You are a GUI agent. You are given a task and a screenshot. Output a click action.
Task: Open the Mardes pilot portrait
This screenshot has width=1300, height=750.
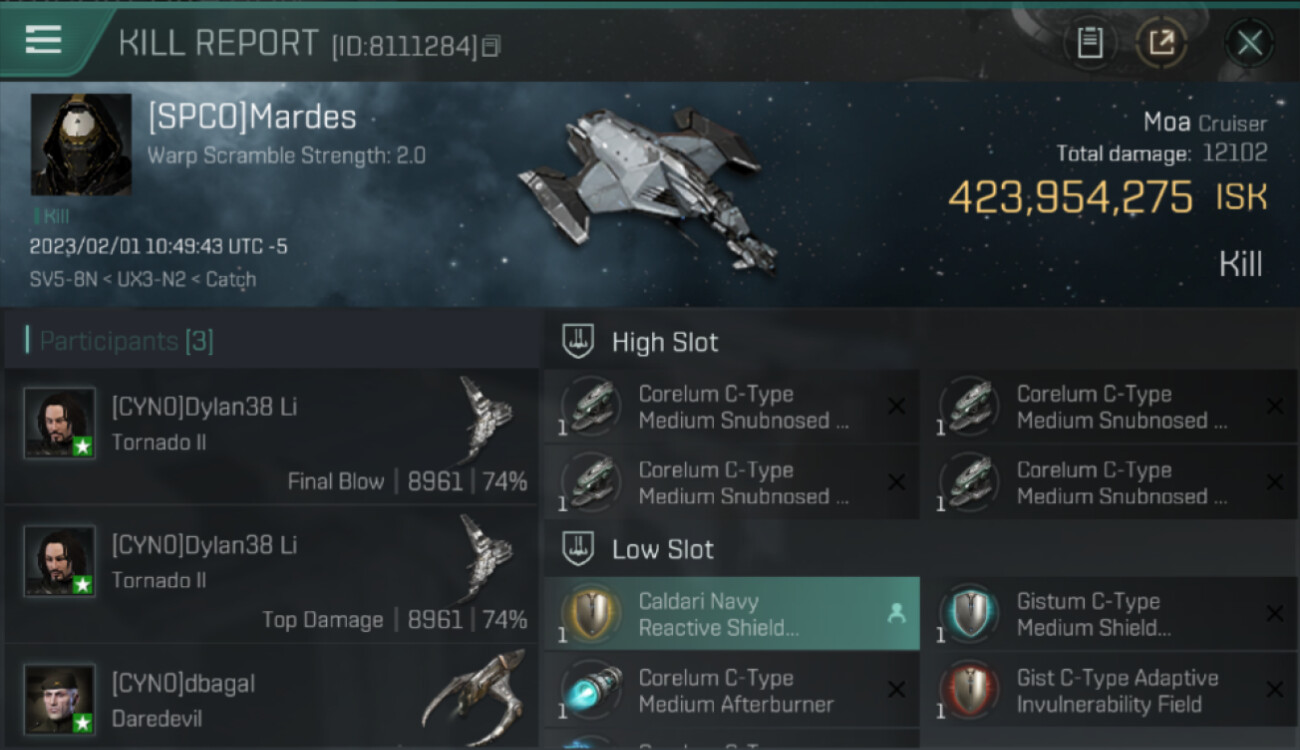point(81,144)
